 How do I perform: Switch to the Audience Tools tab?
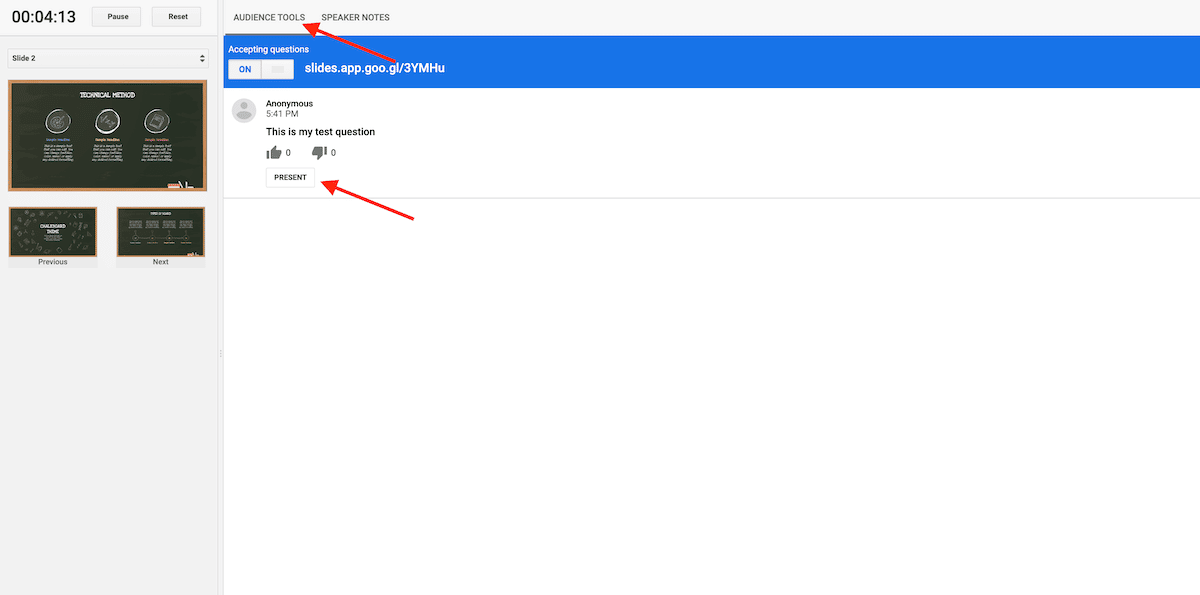[x=269, y=18]
